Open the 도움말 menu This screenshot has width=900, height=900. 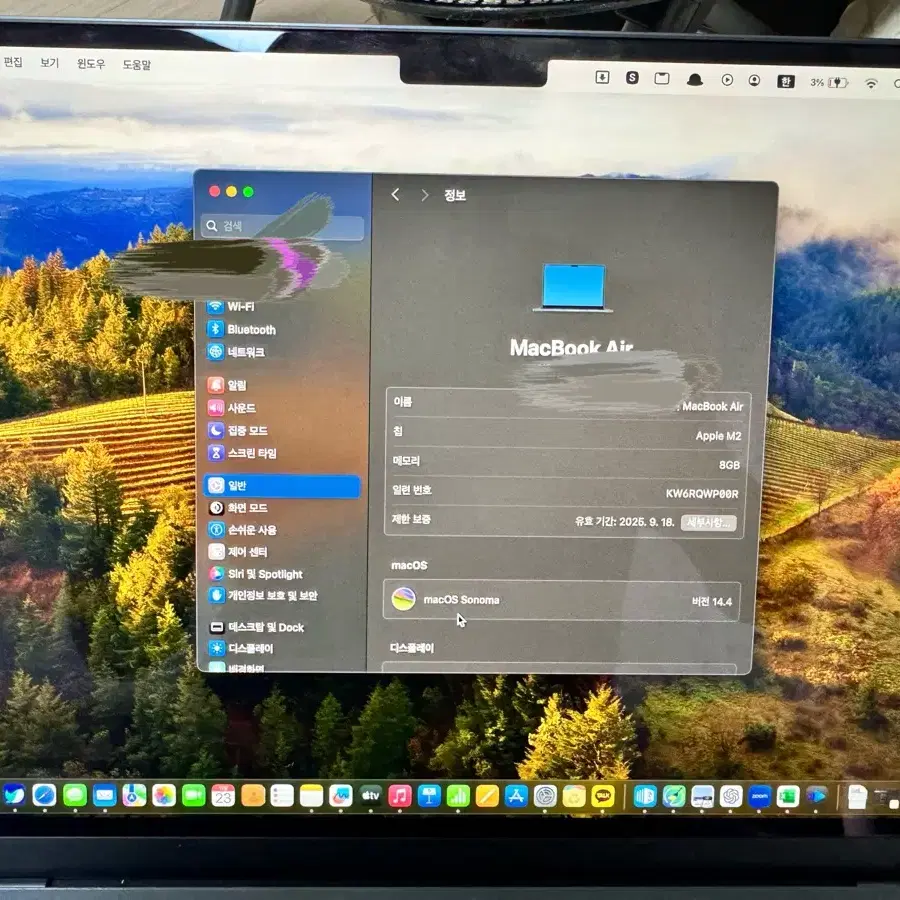point(137,64)
